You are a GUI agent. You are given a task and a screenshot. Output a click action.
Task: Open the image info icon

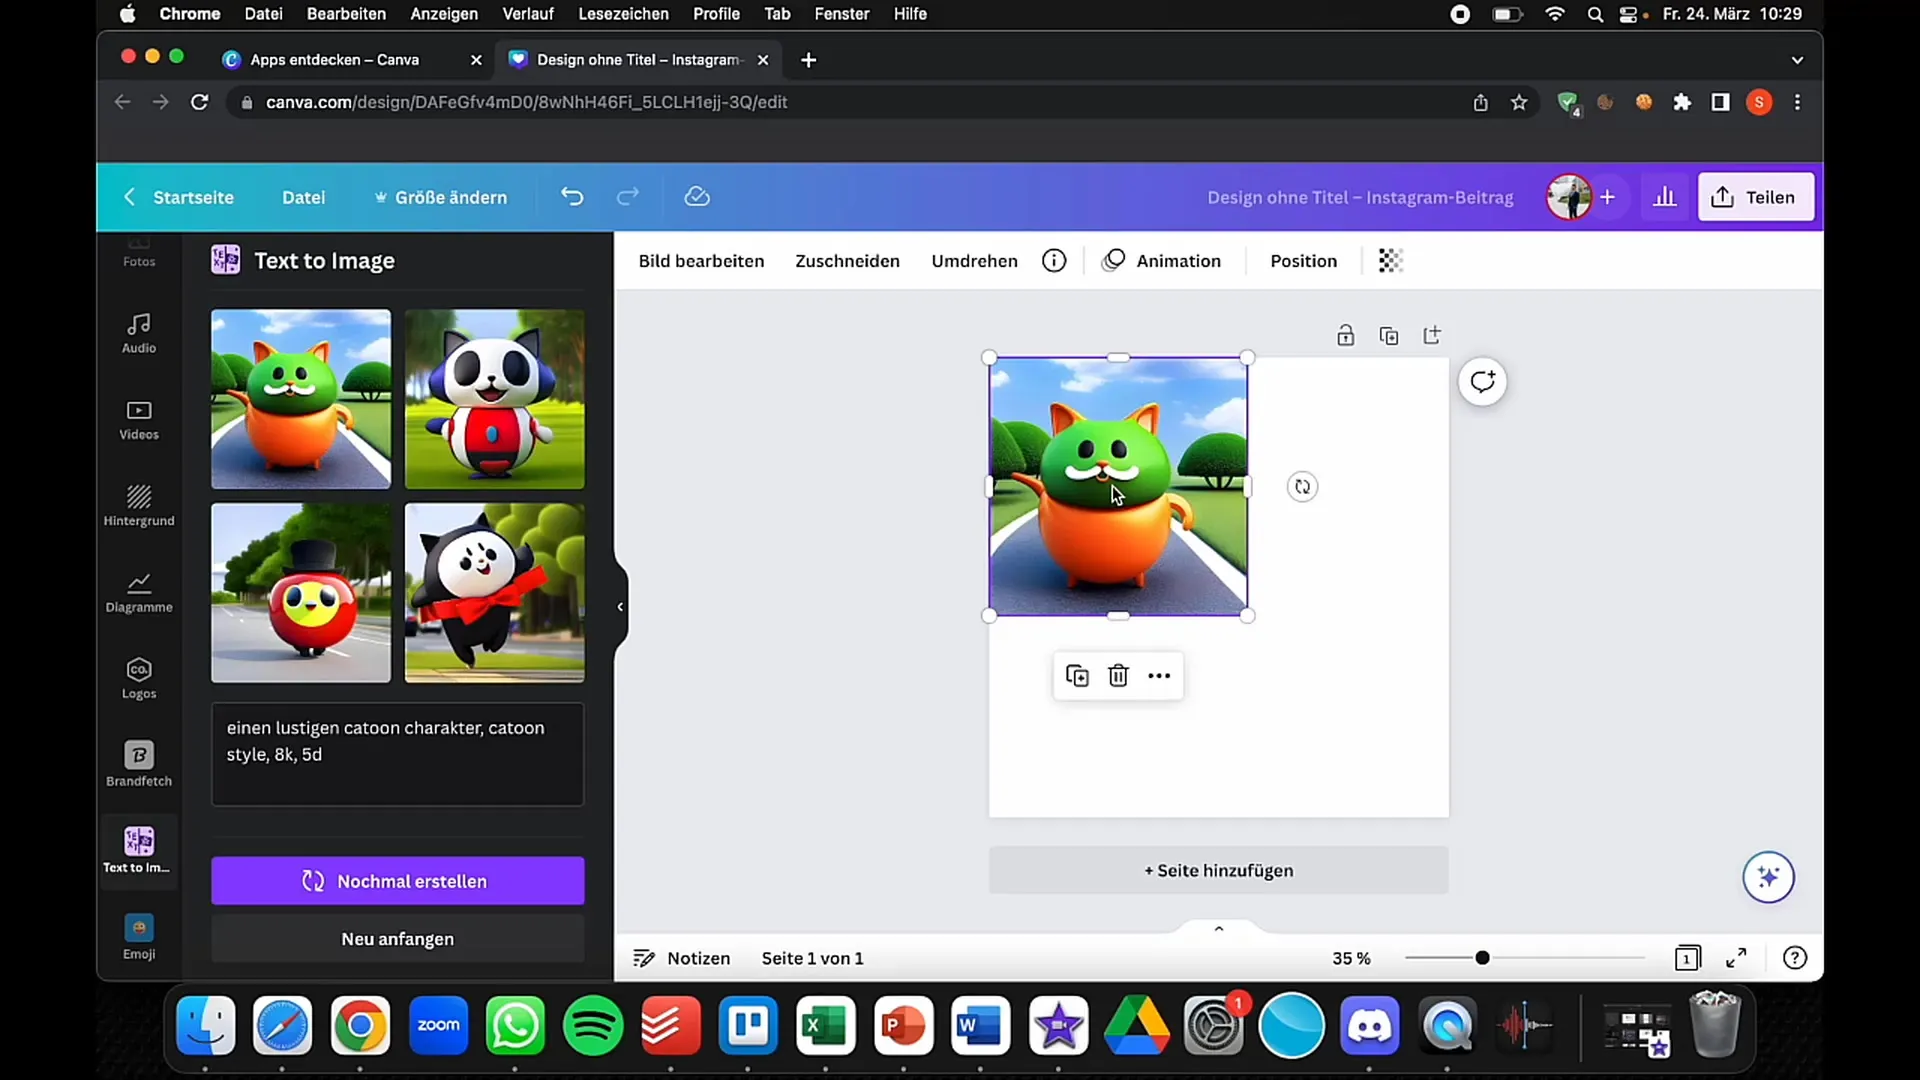tap(1054, 261)
